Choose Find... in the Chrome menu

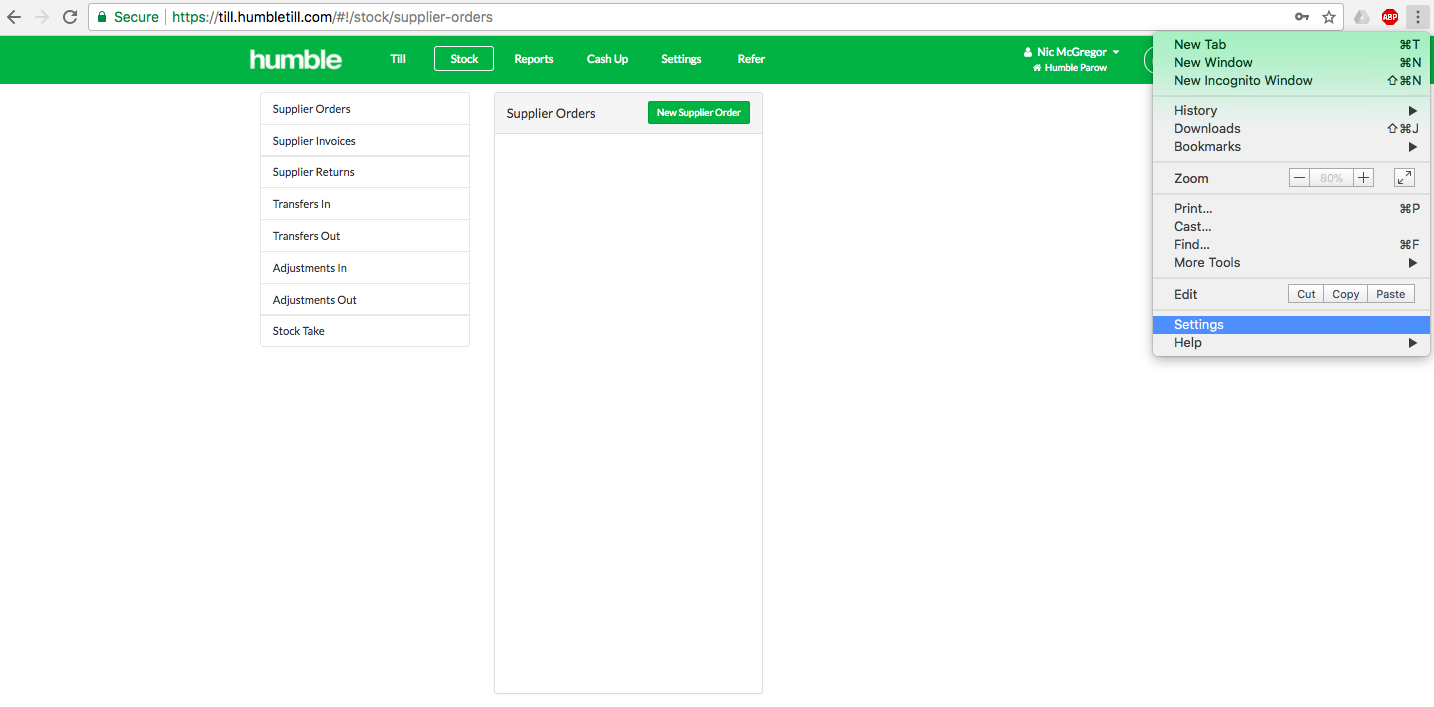point(1291,244)
